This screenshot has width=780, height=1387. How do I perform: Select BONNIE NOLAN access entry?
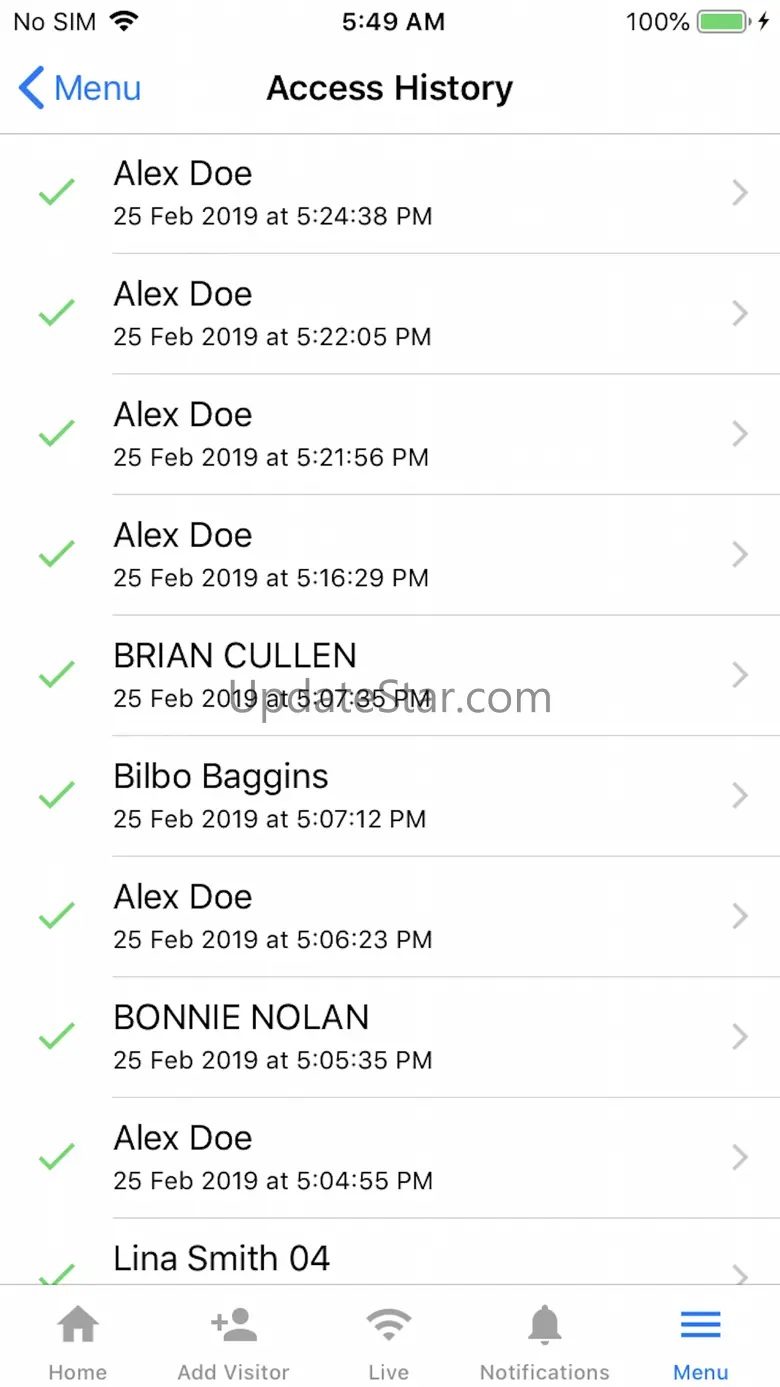pyautogui.click(x=390, y=1037)
